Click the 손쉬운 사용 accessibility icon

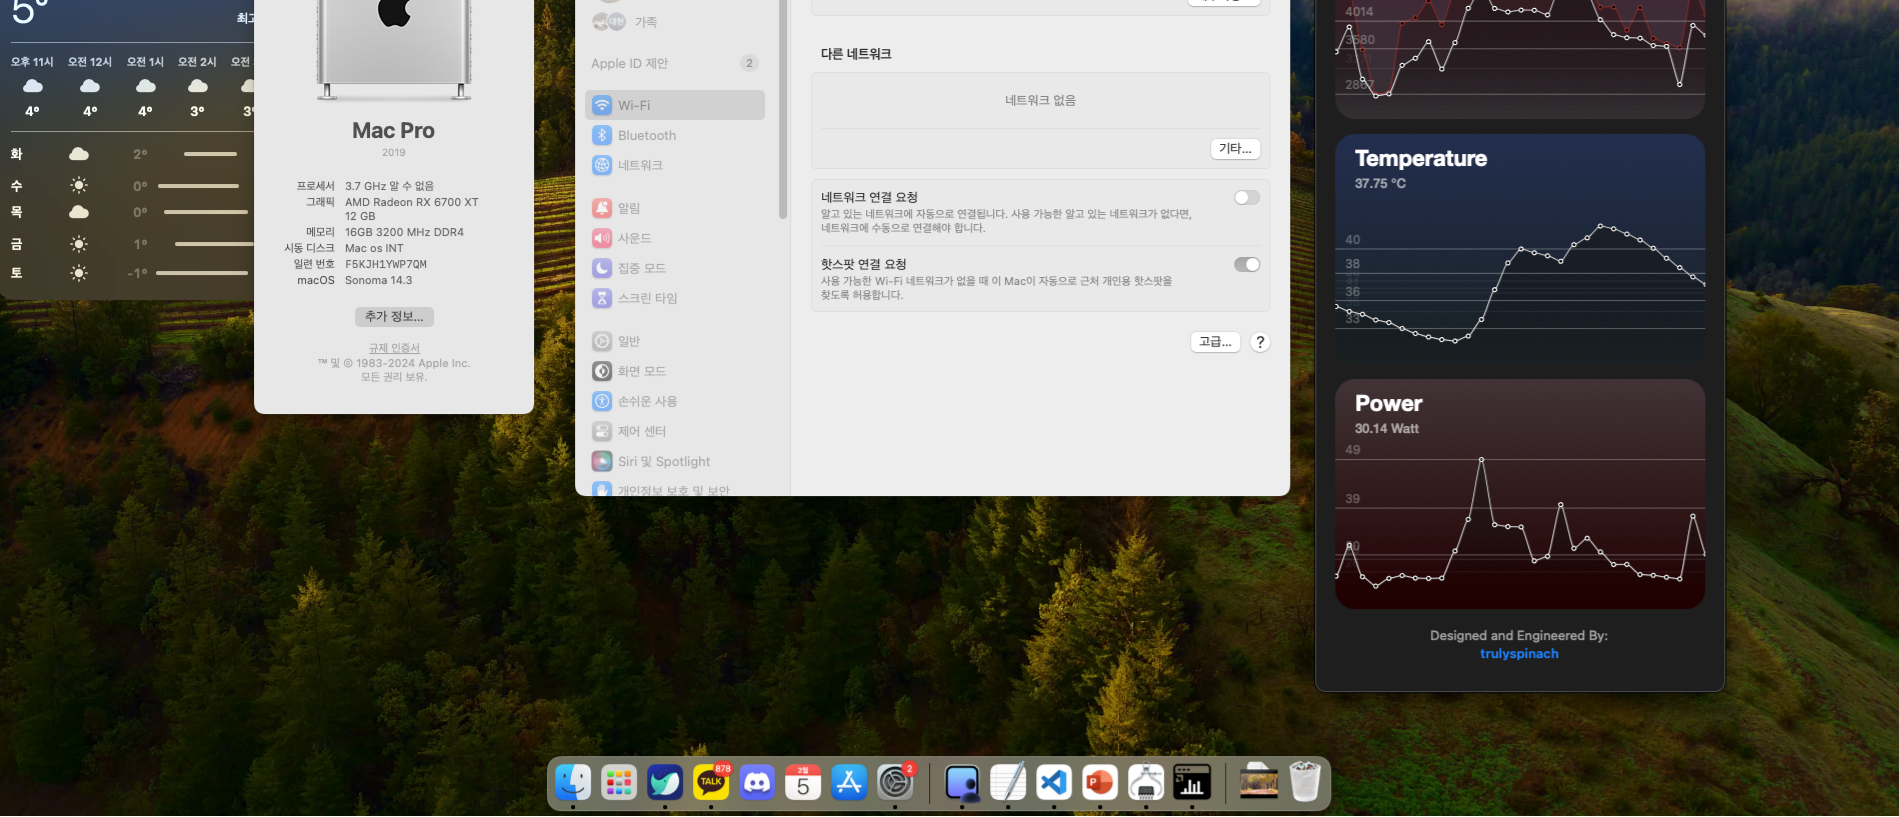click(x=602, y=401)
